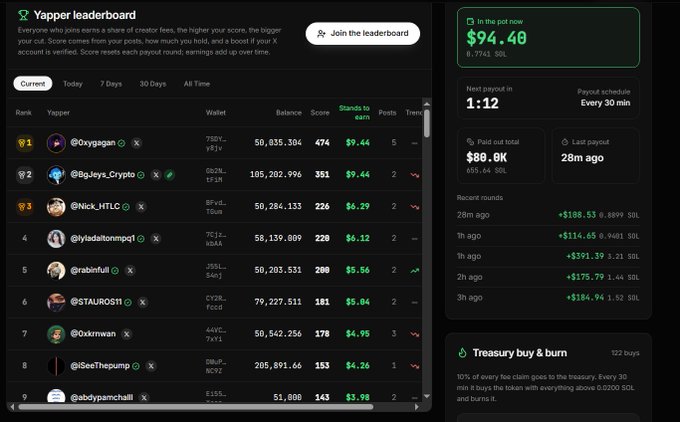Click the rank 3 medal badge
The height and width of the screenshot is (422, 680).
point(25,206)
